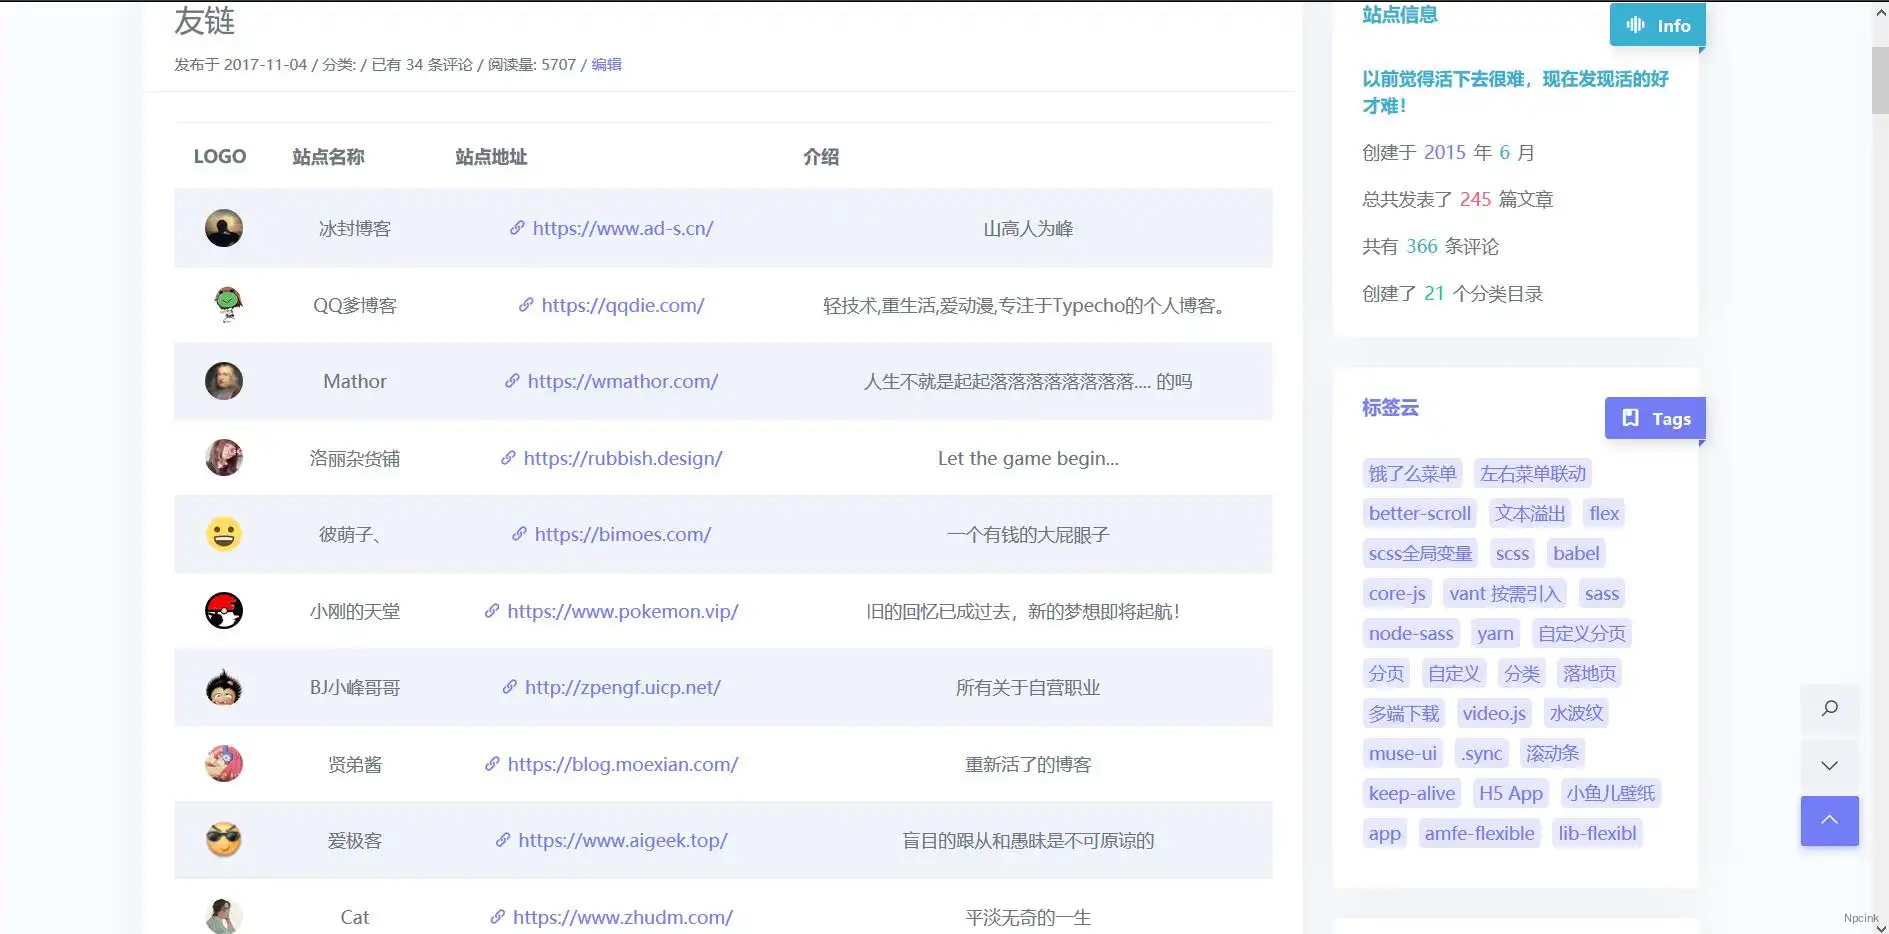The height and width of the screenshot is (934, 1889).
Task: Click the avatar of 贤弟酱
Action: pyautogui.click(x=224, y=764)
